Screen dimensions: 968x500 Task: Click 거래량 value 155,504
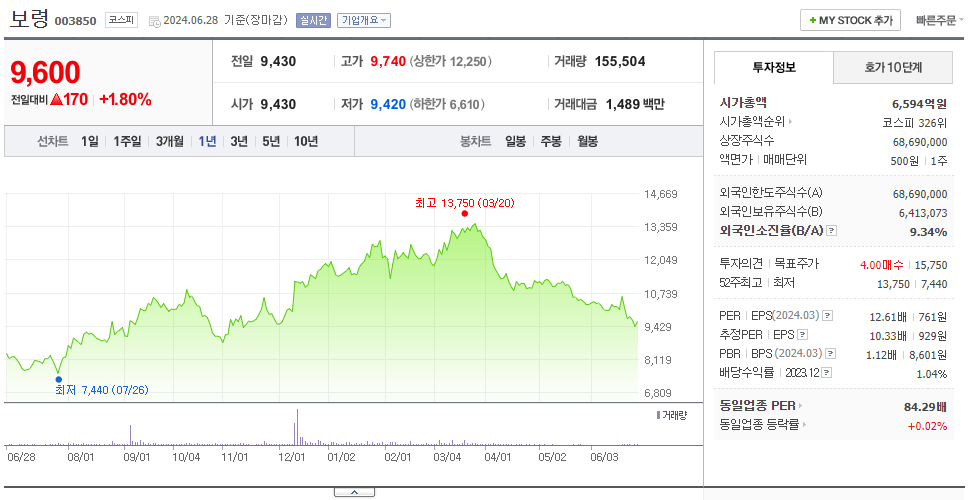click(x=620, y=61)
